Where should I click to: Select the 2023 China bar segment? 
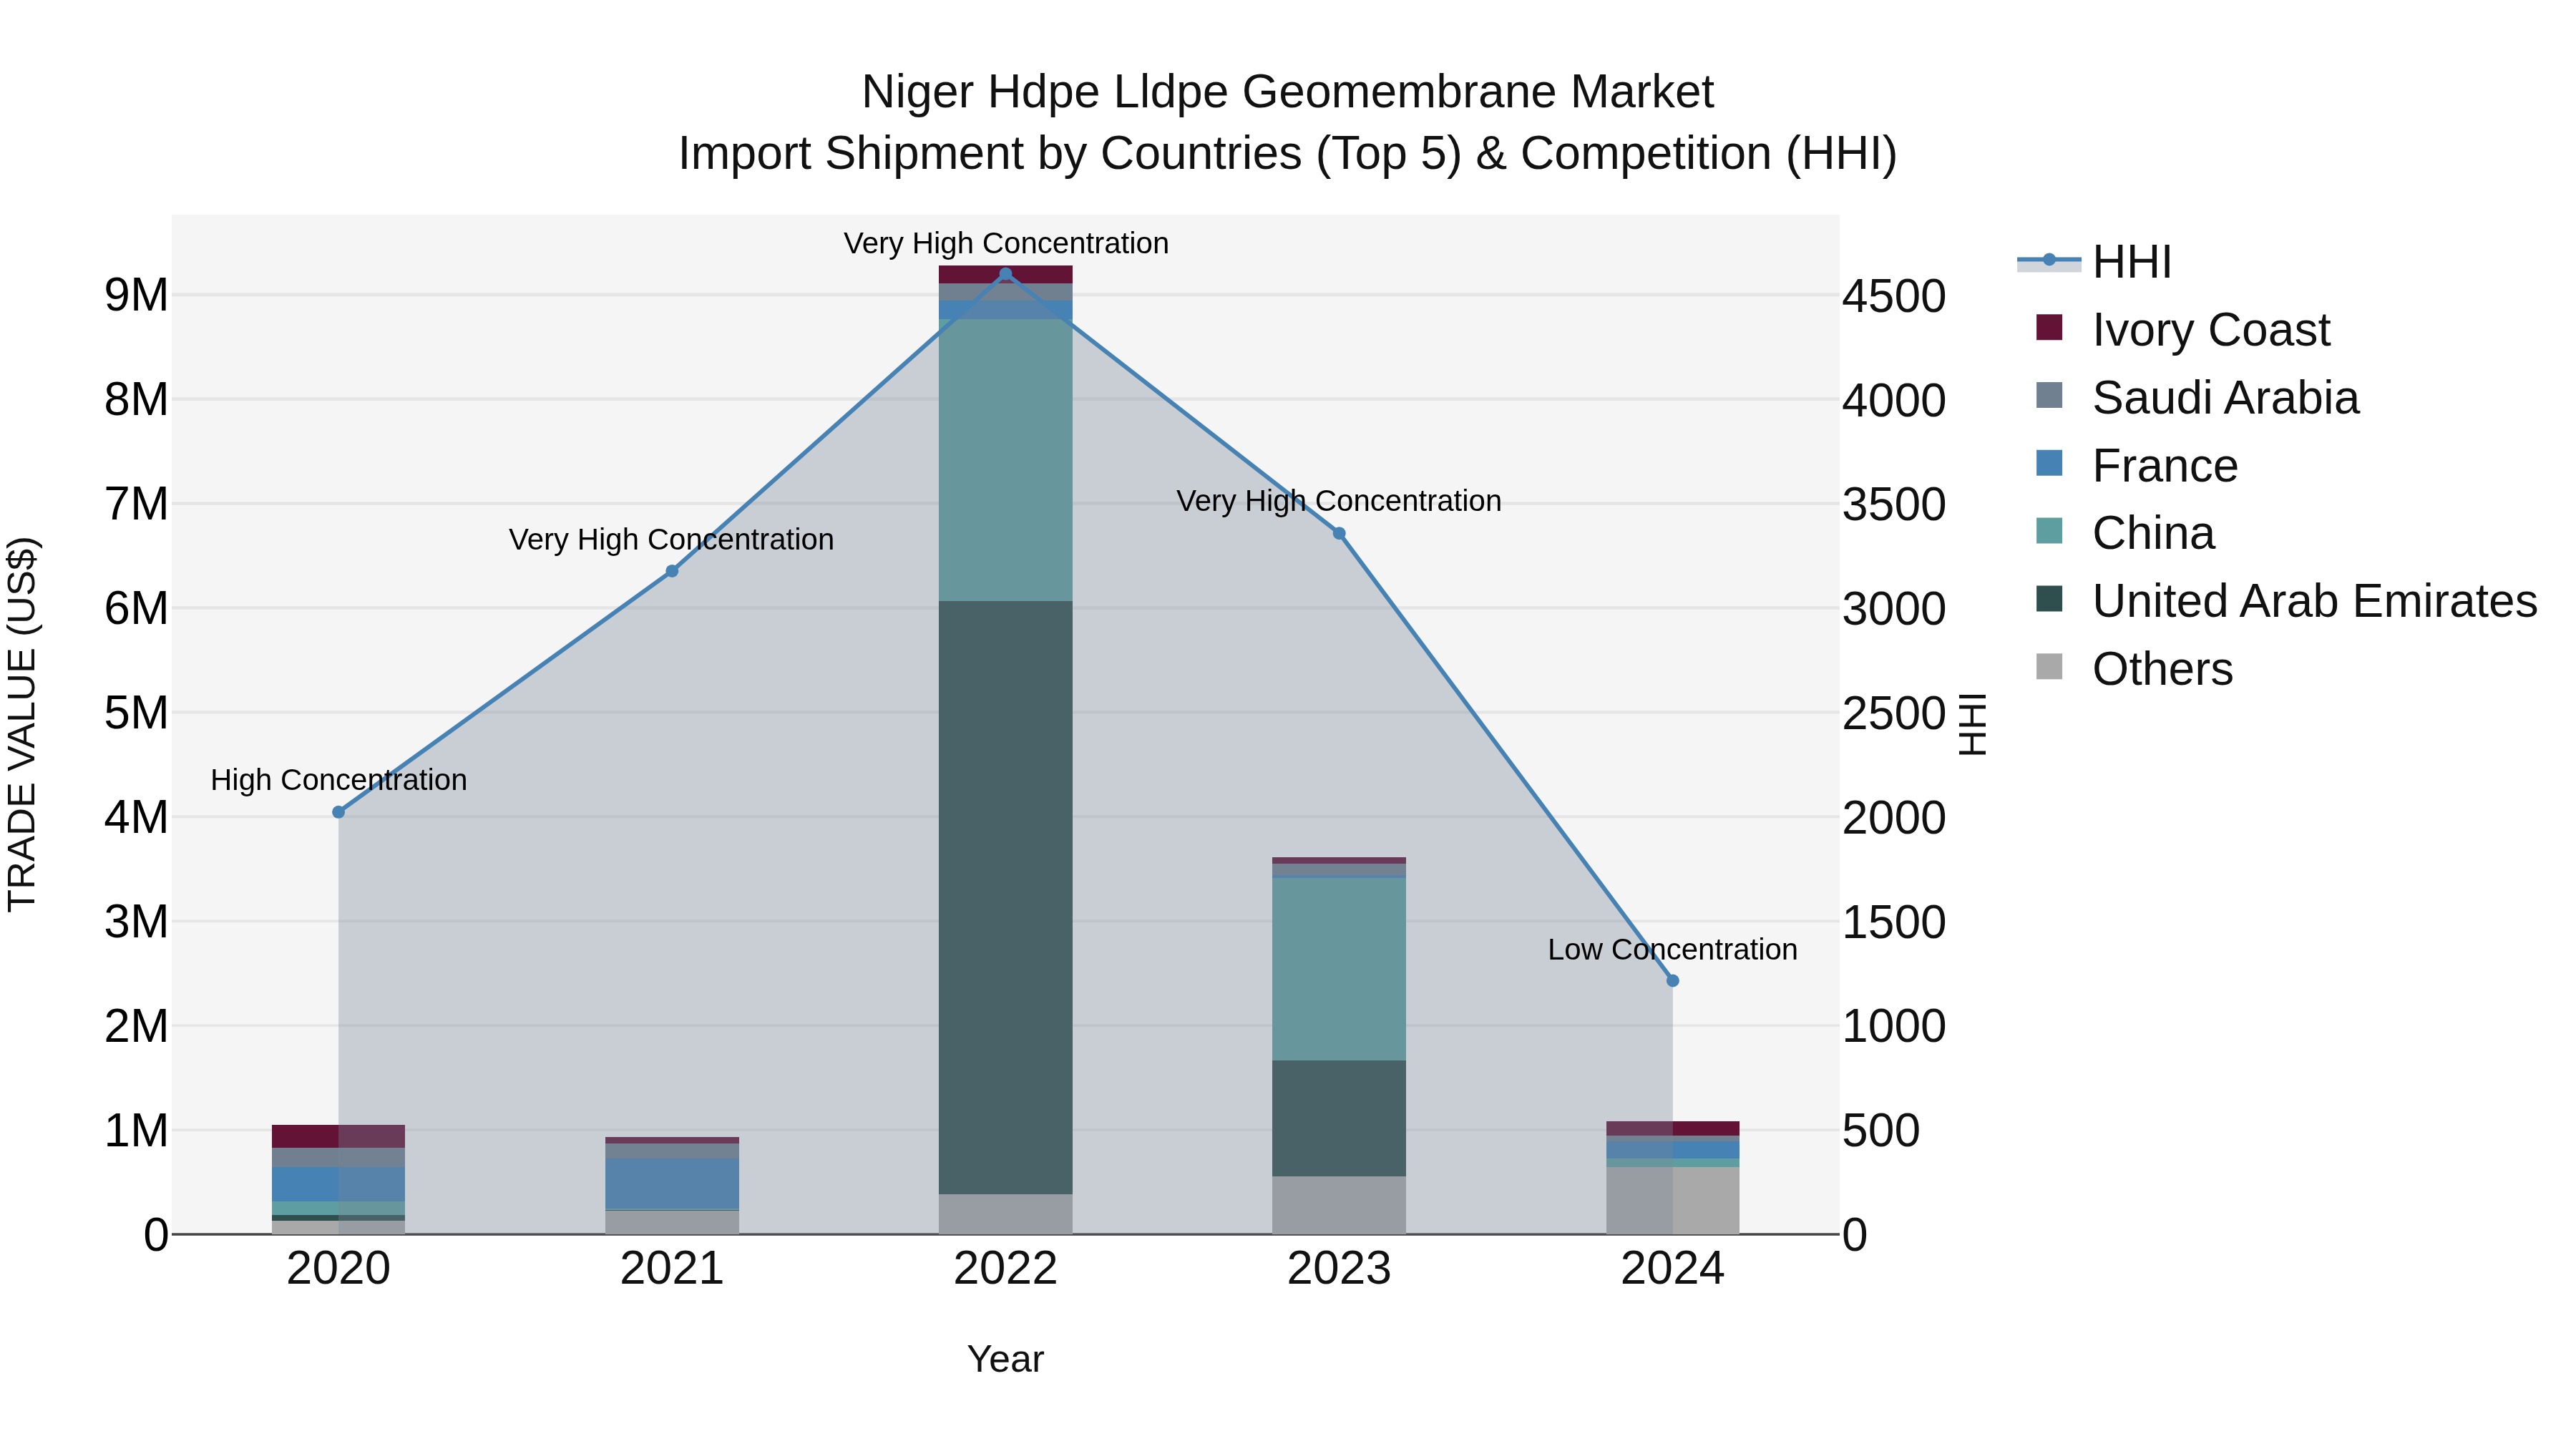(1339, 969)
